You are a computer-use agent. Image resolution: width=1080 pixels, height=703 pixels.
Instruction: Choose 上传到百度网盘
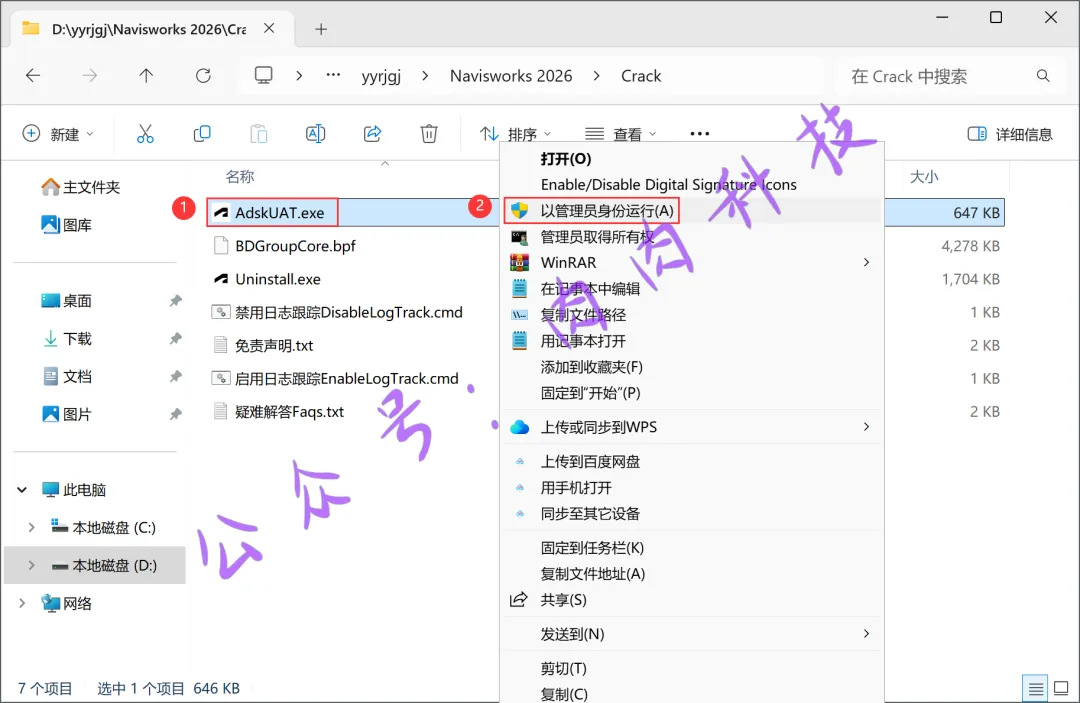click(x=692, y=461)
